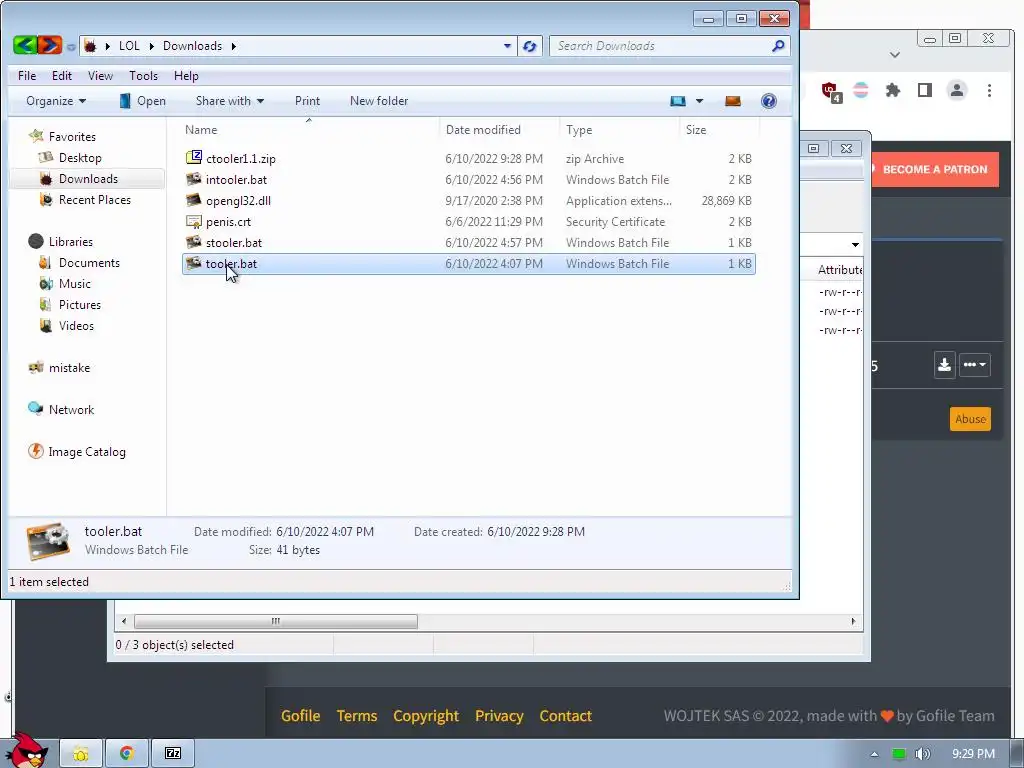Open address bar history dropdown
This screenshot has height=768, width=1024.
(507, 46)
